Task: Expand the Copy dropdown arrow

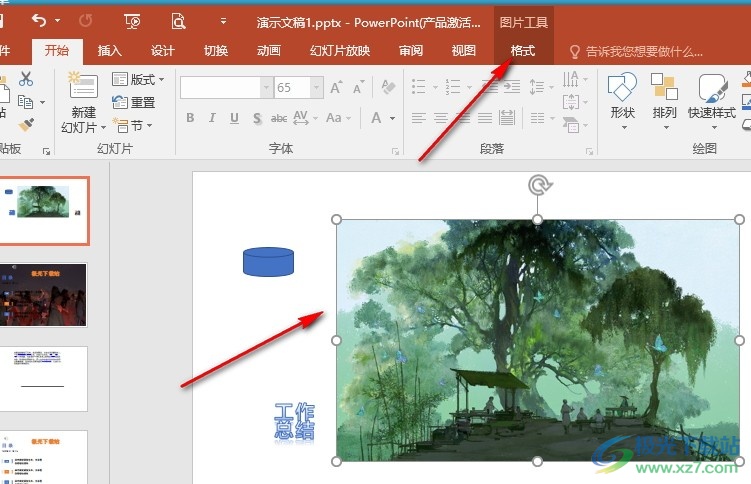Action: pyautogui.click(x=43, y=102)
